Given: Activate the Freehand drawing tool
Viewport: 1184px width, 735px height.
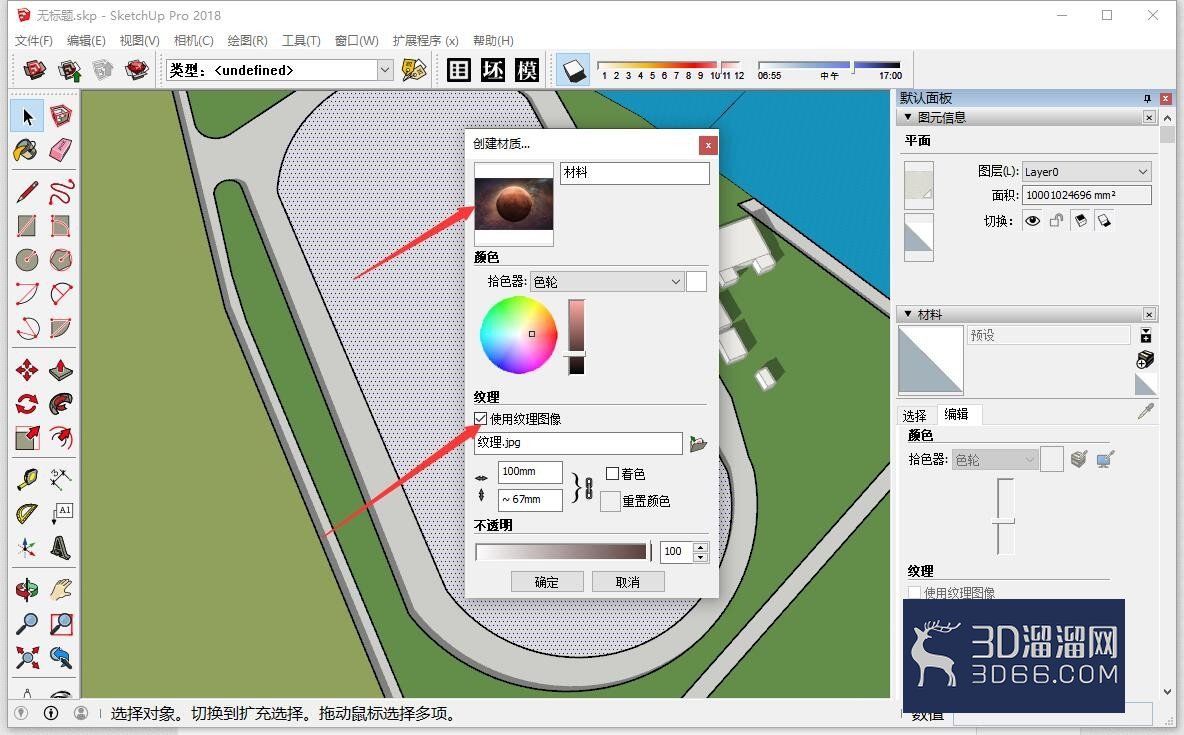Looking at the screenshot, I should [60, 192].
